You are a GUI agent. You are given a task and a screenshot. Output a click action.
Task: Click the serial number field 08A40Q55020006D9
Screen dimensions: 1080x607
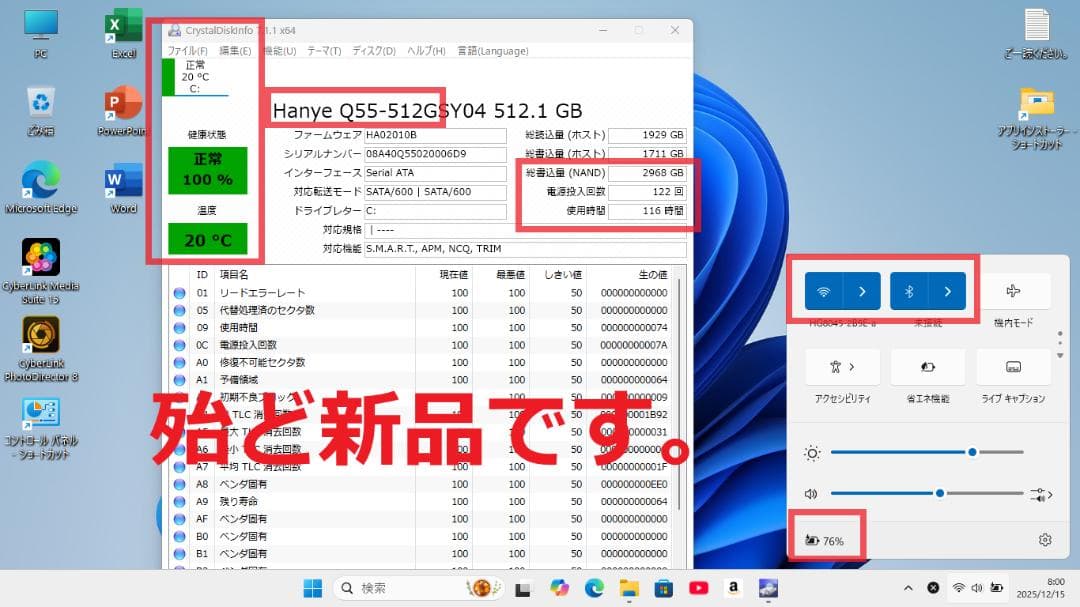tap(435, 154)
